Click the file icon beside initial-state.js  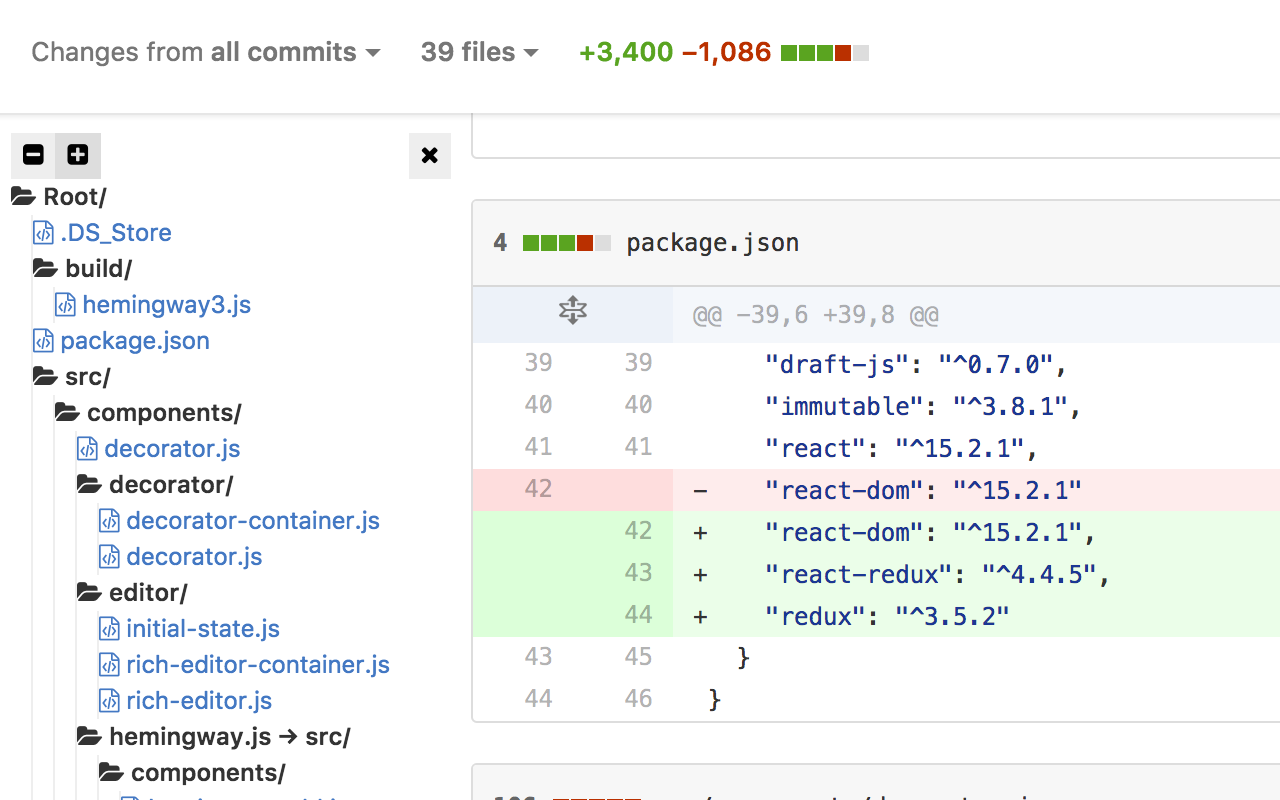[109, 629]
